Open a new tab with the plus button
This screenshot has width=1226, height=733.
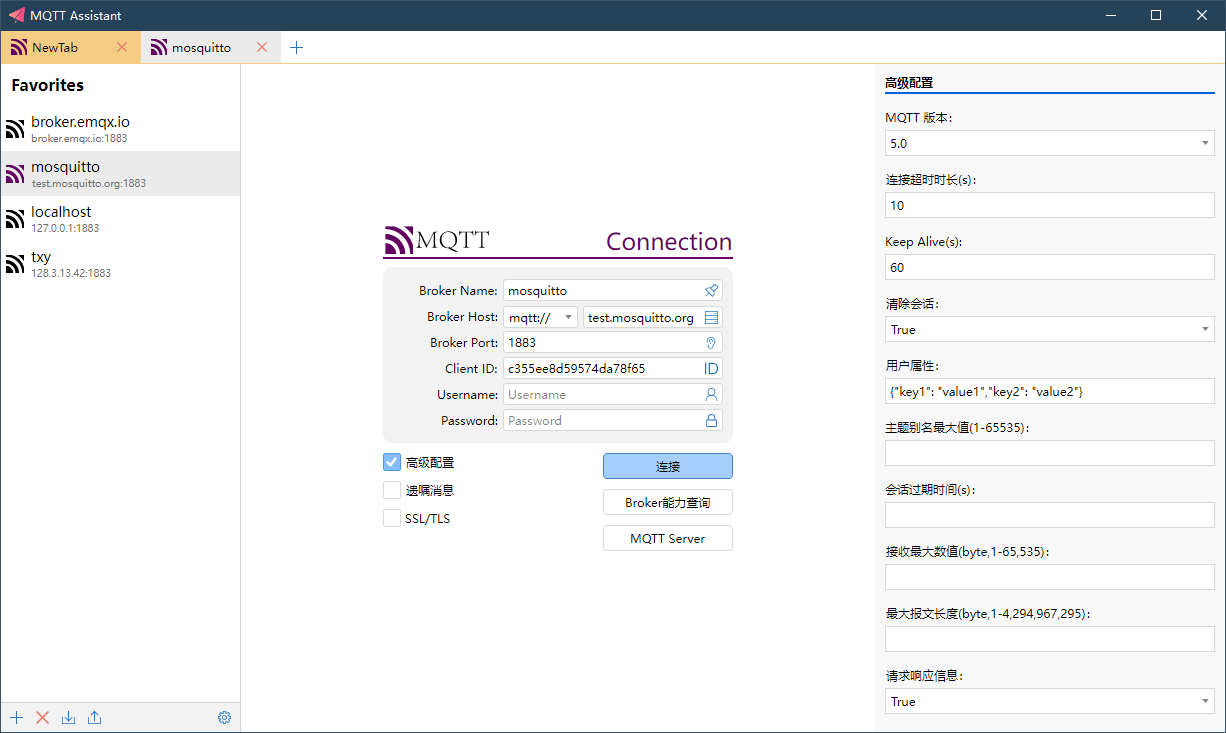click(296, 47)
